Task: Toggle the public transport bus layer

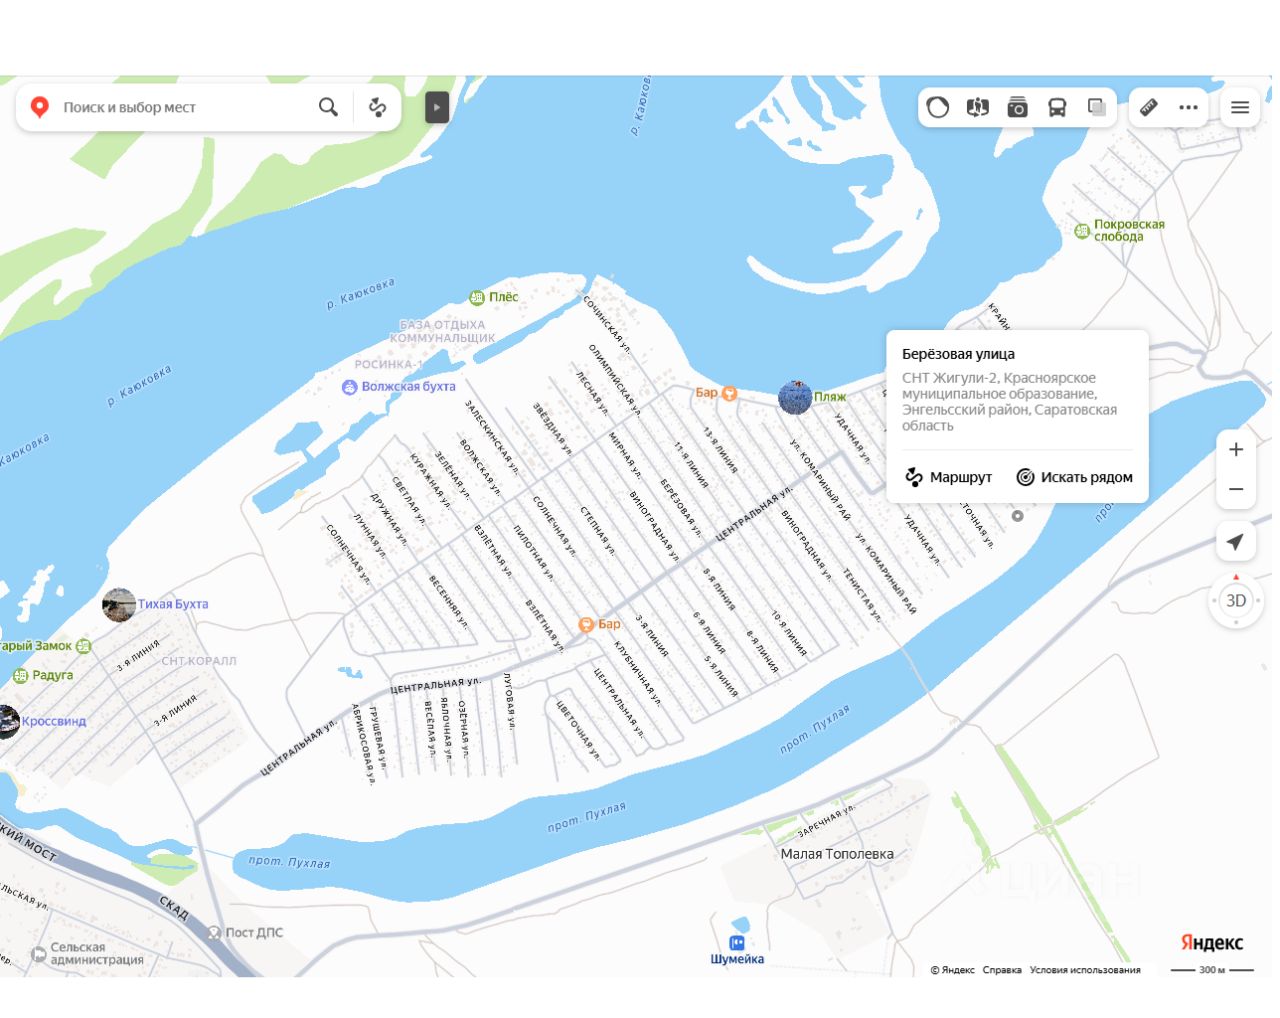Action: click(1057, 107)
